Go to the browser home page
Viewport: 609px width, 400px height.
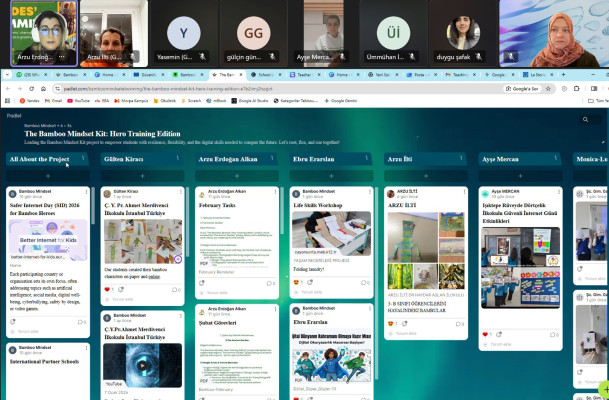coord(44,89)
